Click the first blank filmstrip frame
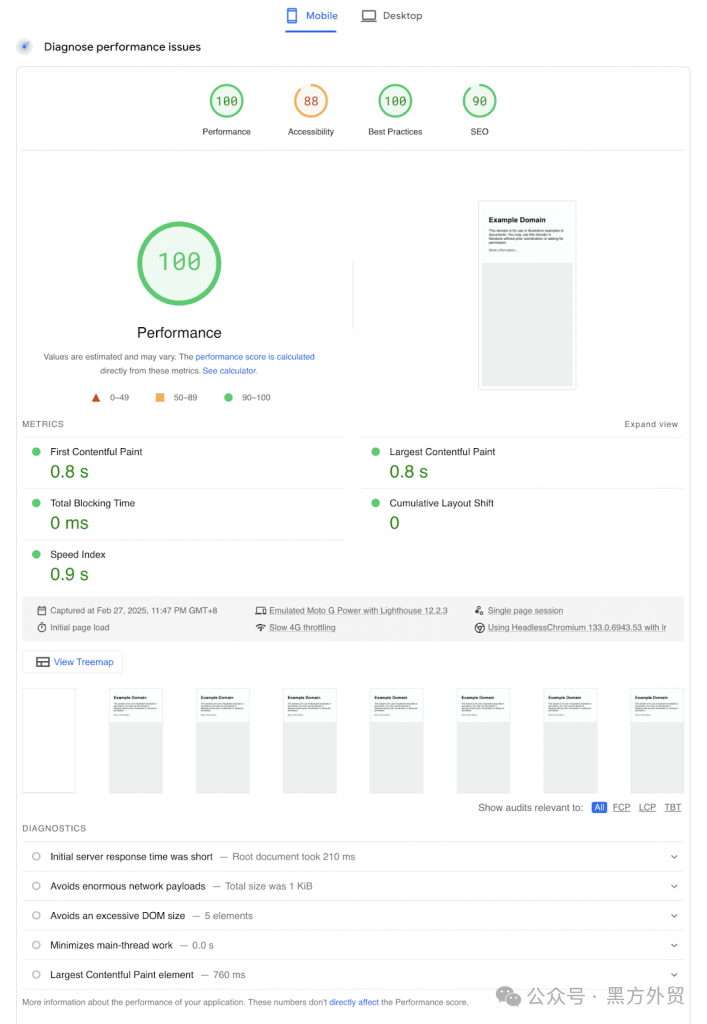This screenshot has width=707, height=1024. click(49, 741)
